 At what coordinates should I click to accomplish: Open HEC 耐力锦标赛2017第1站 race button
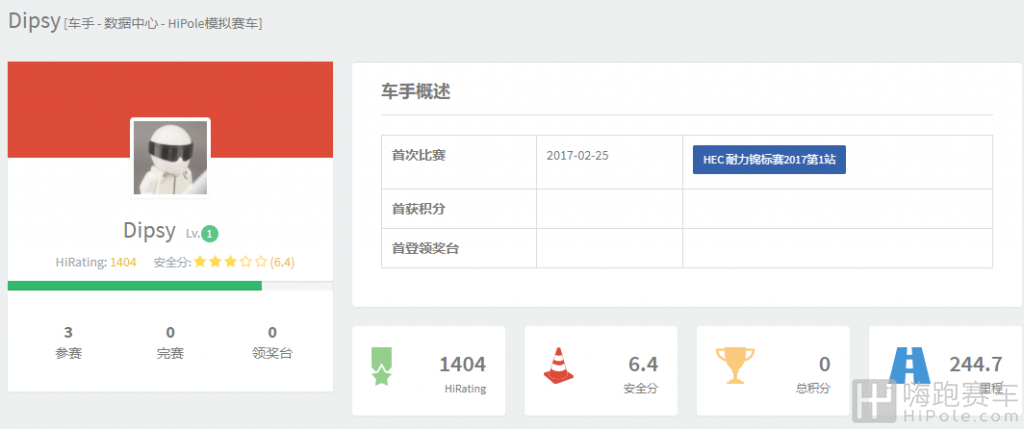pos(769,159)
